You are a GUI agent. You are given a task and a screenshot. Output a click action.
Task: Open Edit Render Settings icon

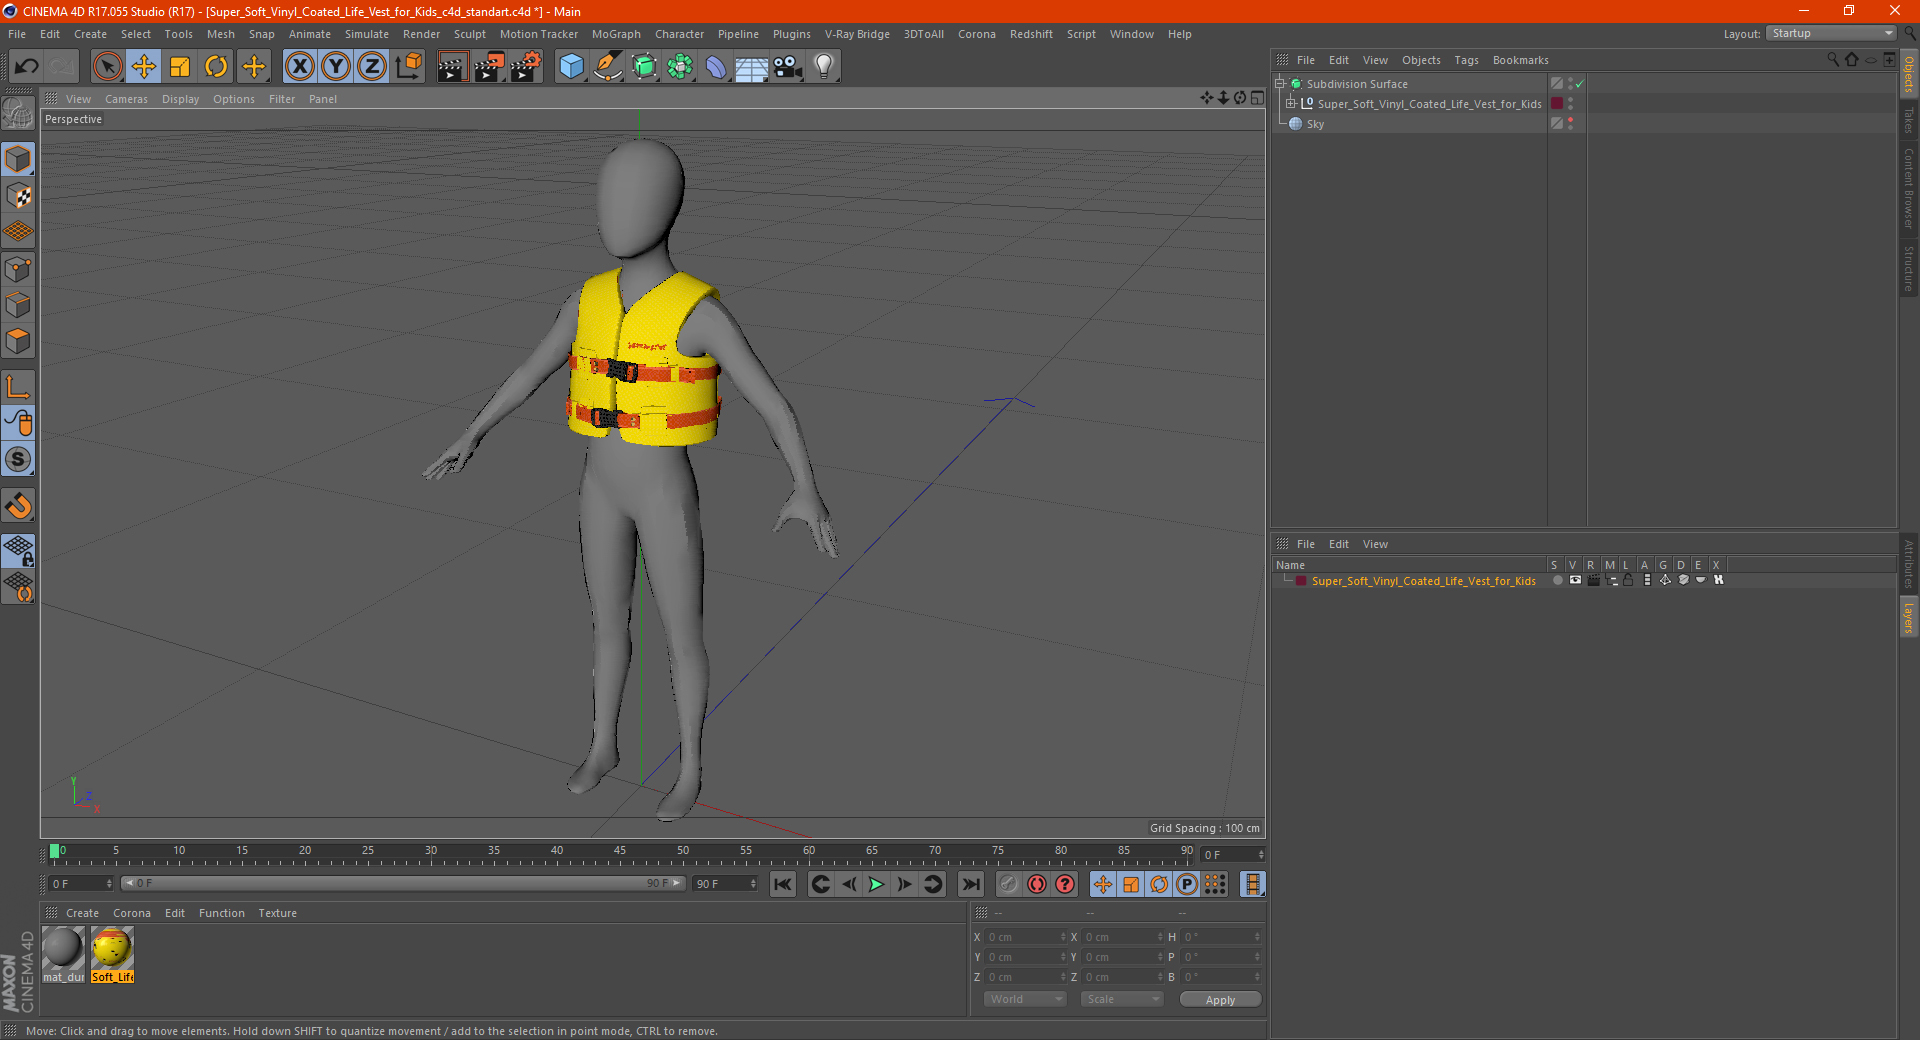[x=526, y=67]
